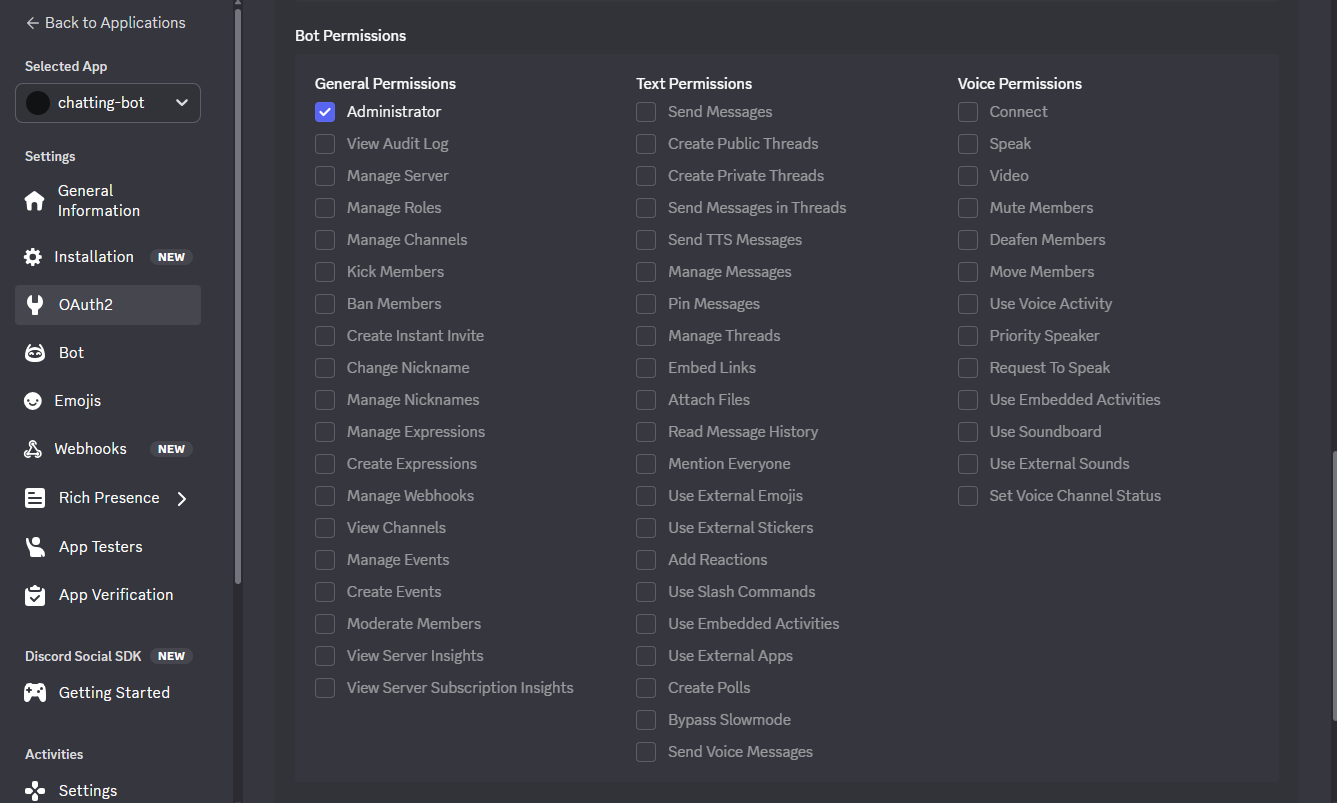Image resolution: width=1337 pixels, height=803 pixels.
Task: Open the Activities Settings sidebar item
Action: coord(87,791)
